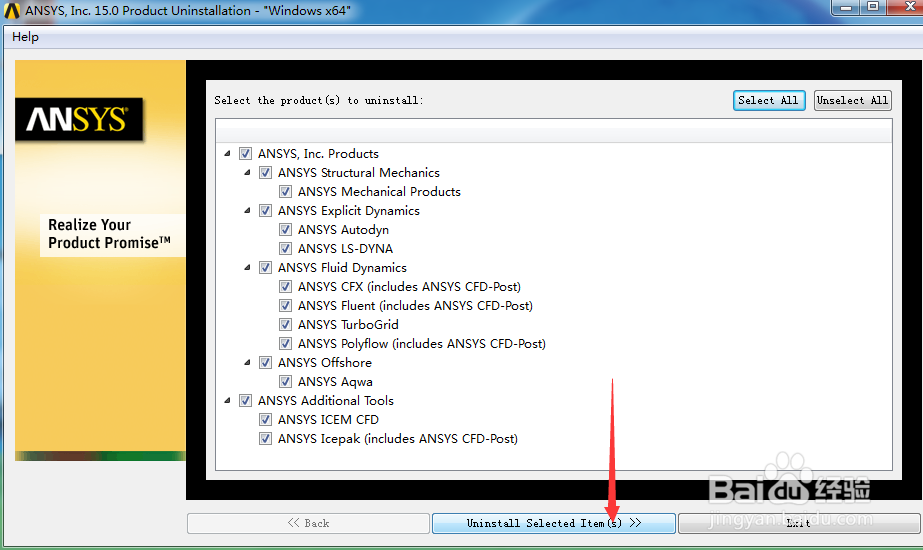Uncheck ANSYS Aqwa checkbox
The width and height of the screenshot is (923, 550).
[285, 382]
